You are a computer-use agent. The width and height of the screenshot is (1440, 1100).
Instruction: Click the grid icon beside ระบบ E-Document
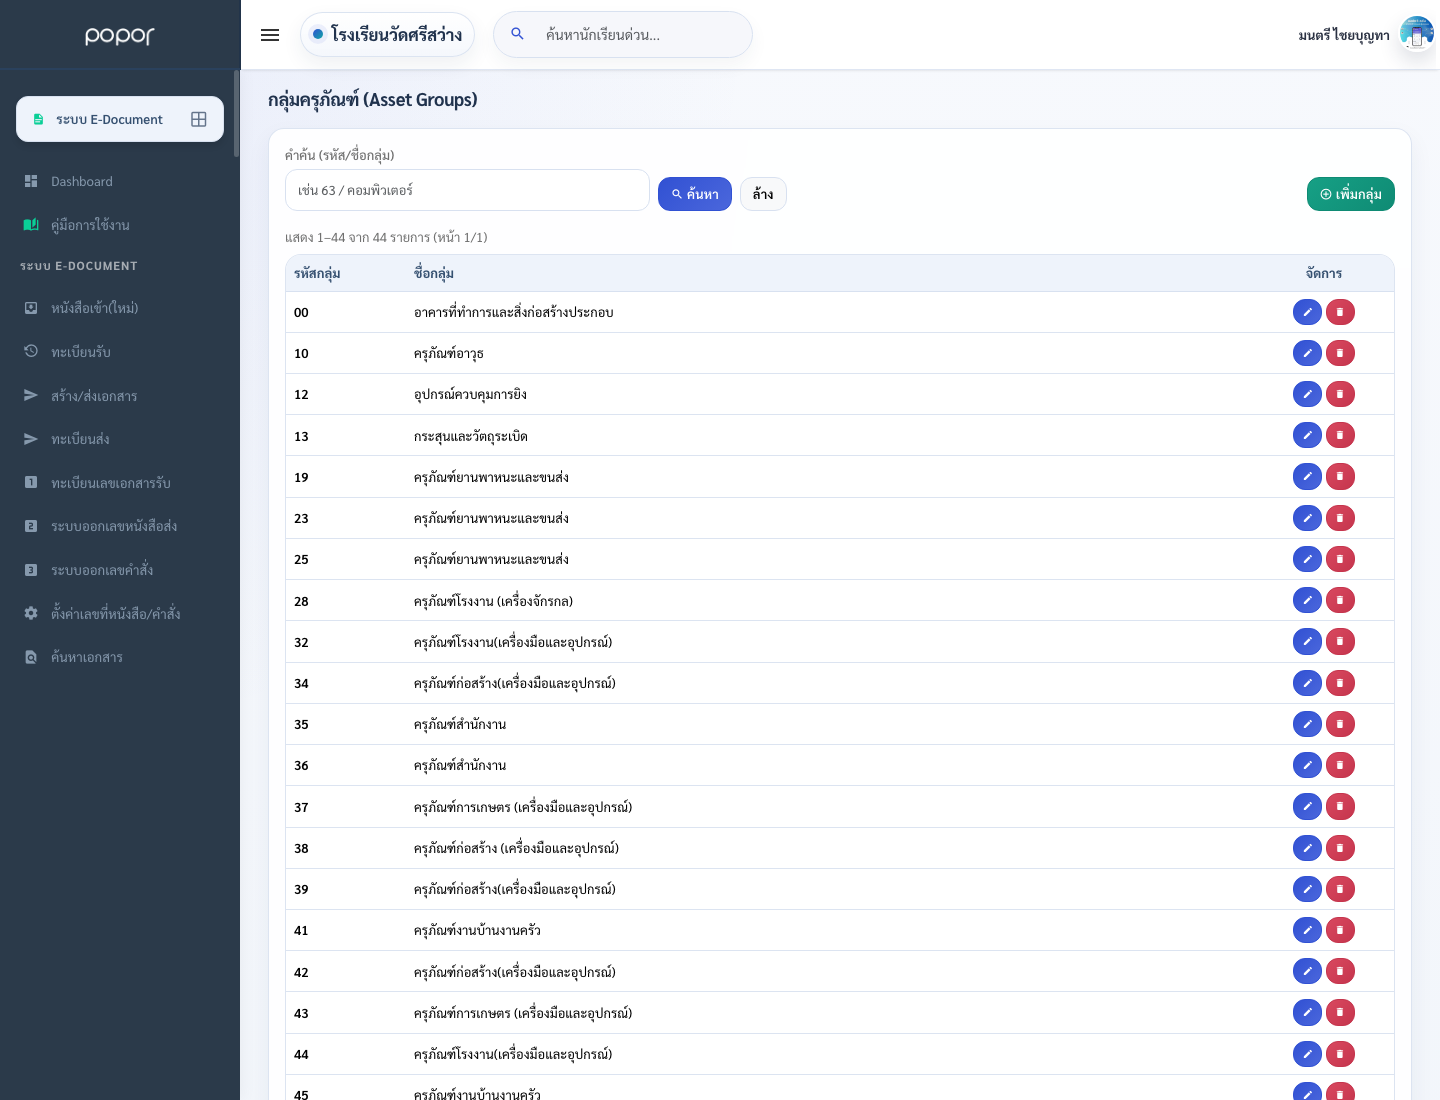point(199,119)
